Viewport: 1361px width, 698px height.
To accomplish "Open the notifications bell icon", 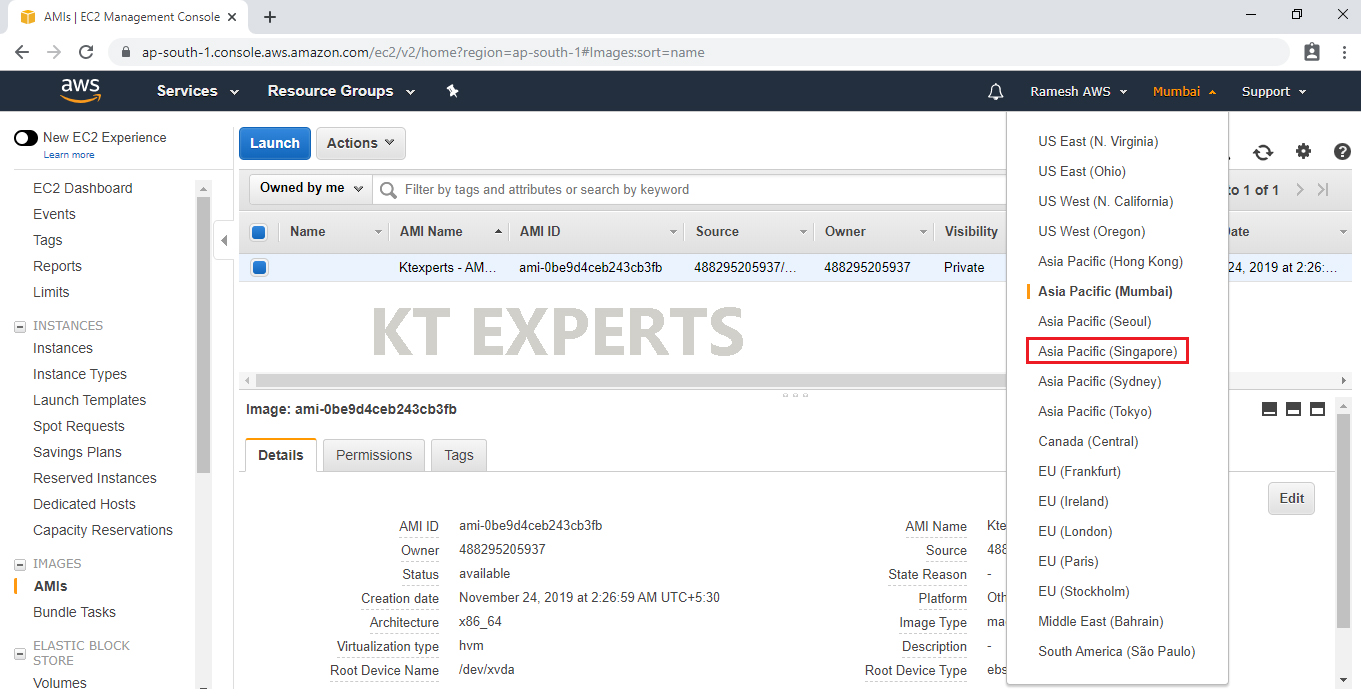I will pos(995,91).
